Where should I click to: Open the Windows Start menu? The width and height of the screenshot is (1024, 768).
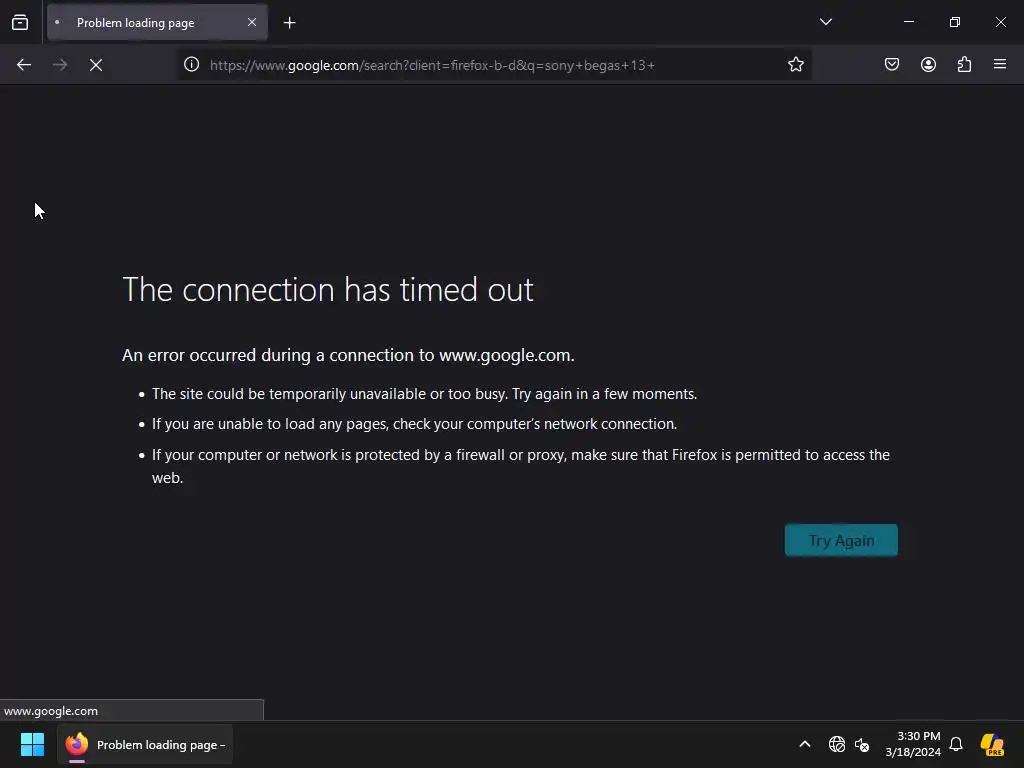(32, 744)
